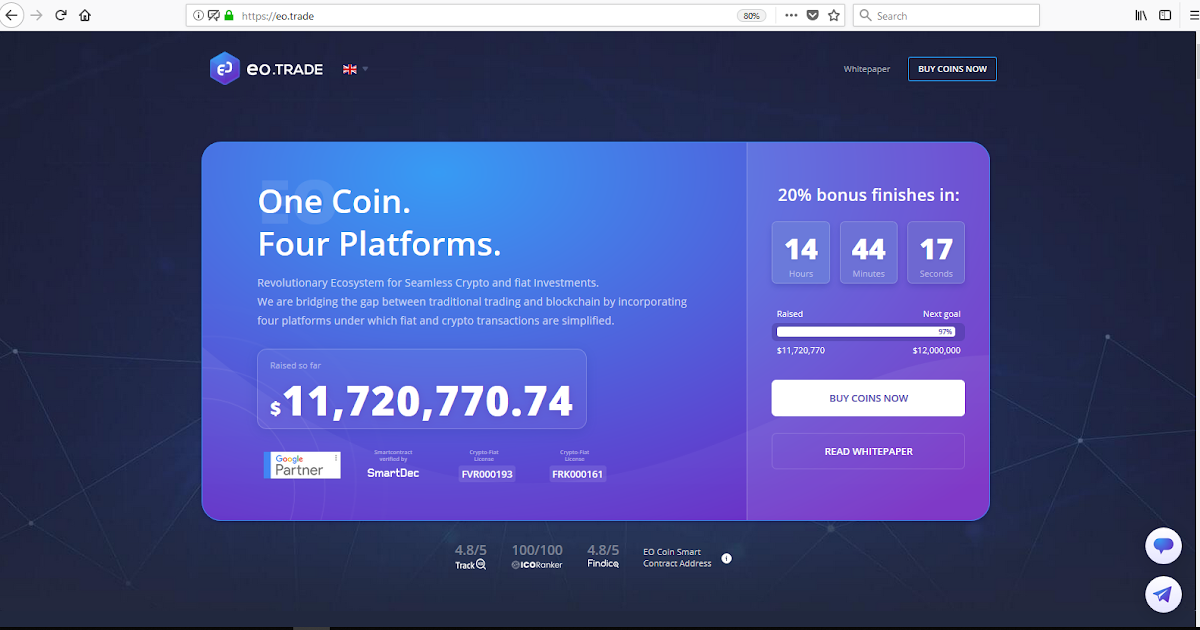The image size is (1200, 630).
Task: Click the SmartDec verification badge
Action: [393, 465]
